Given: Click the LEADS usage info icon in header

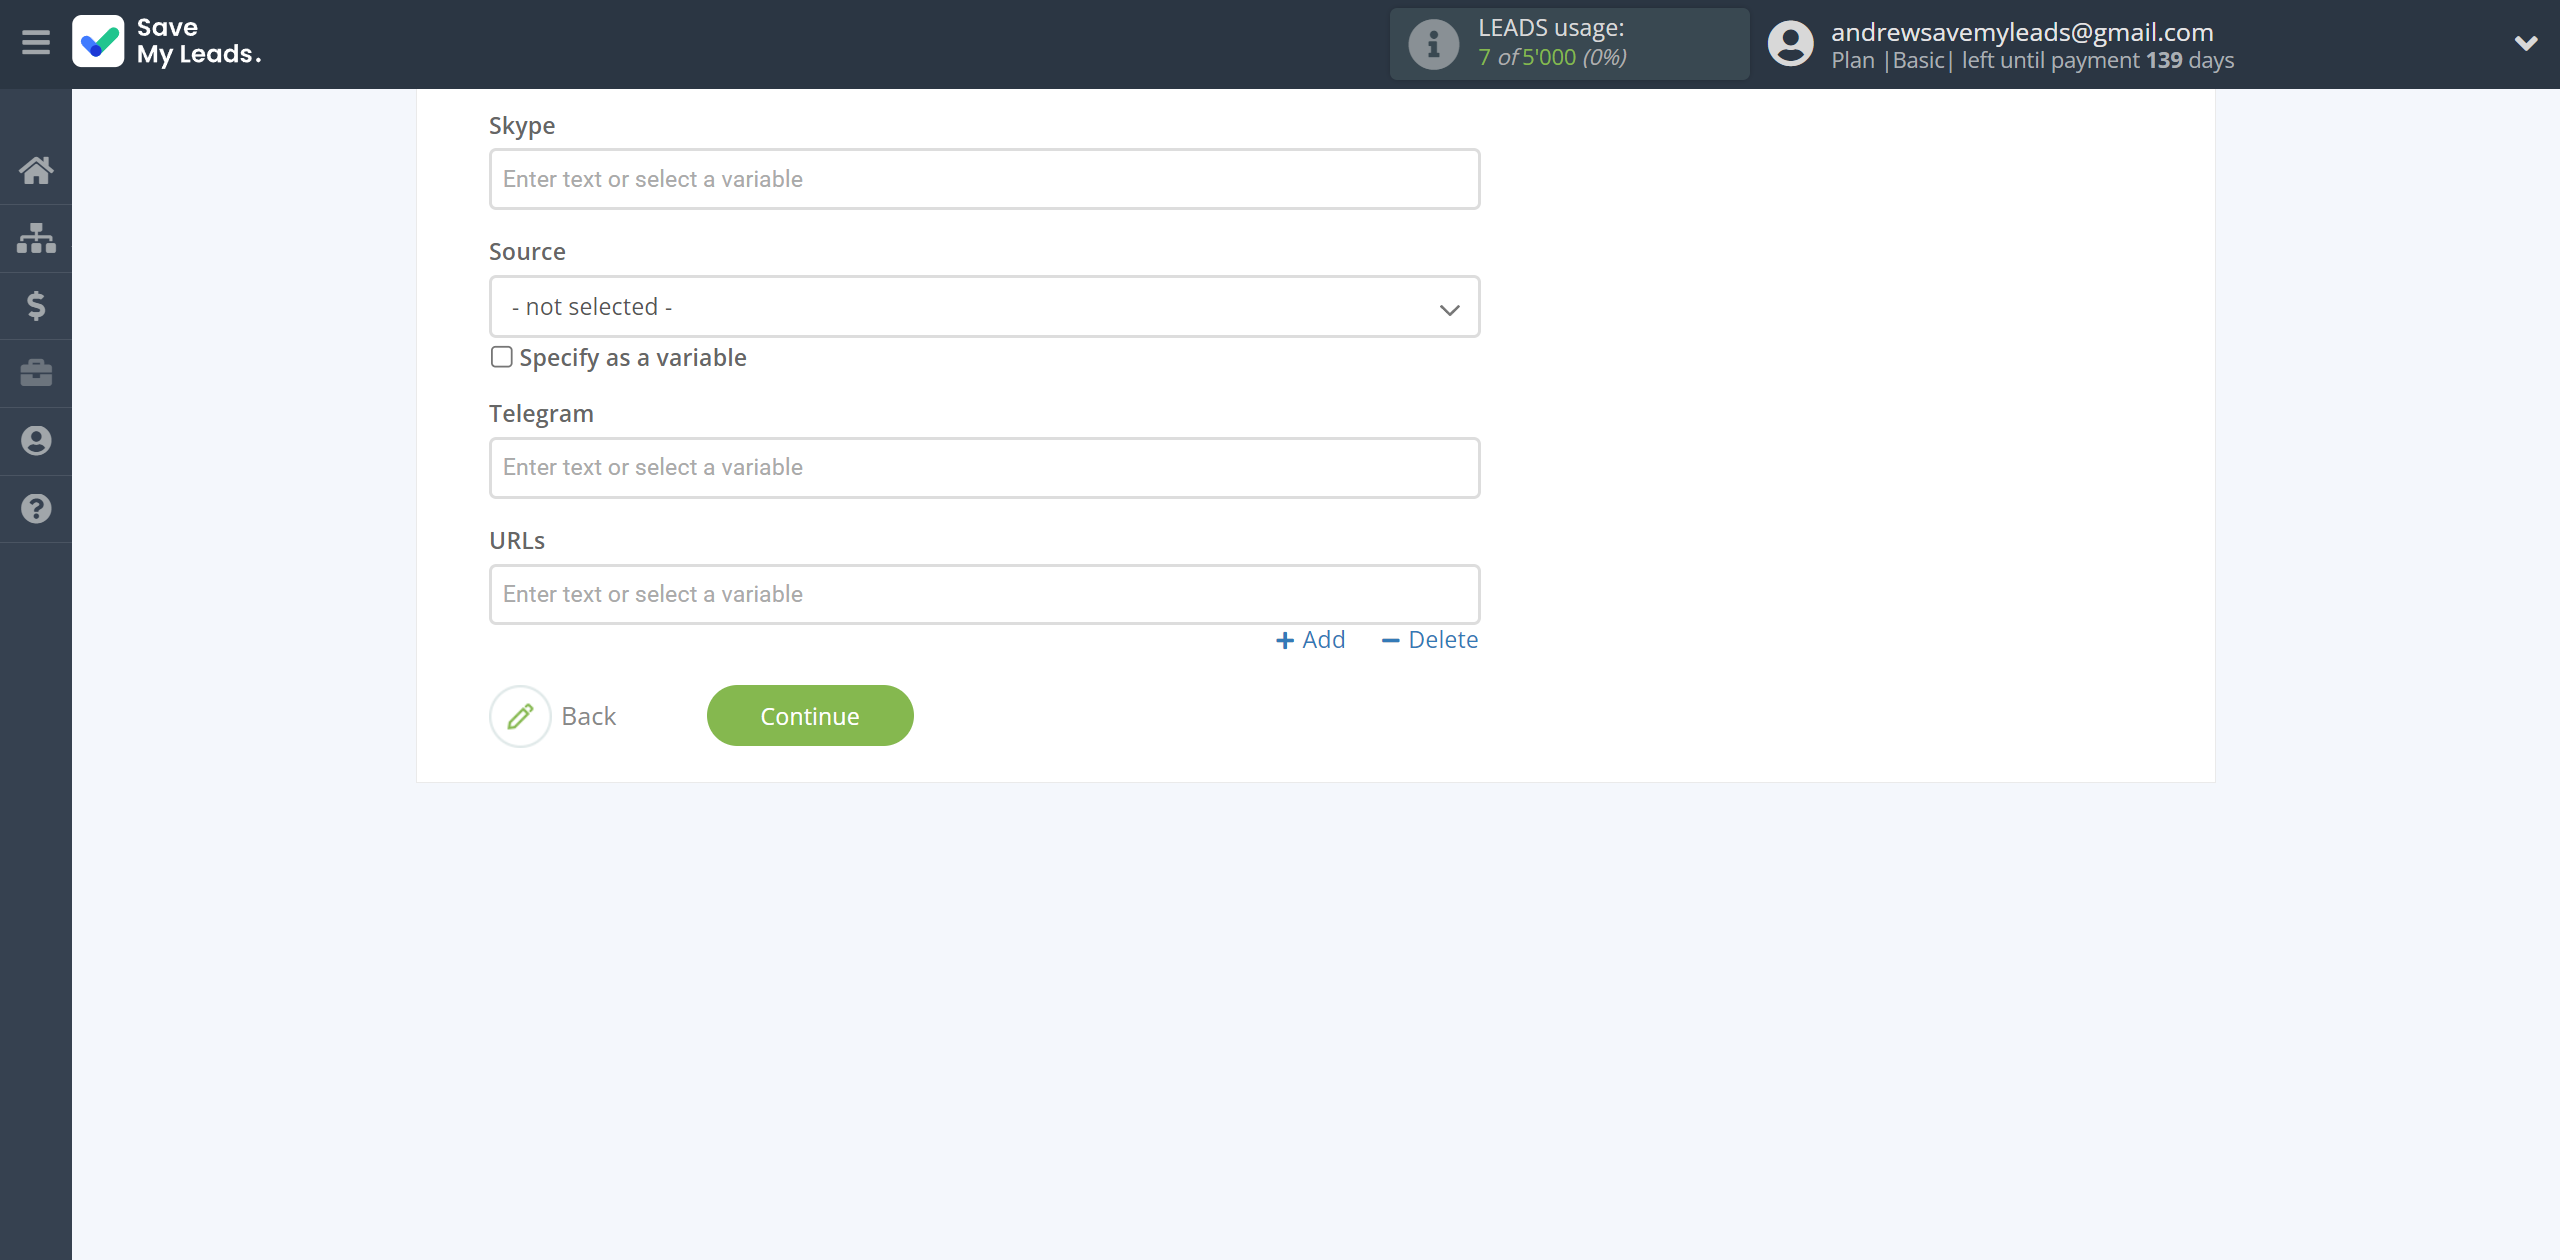Looking at the screenshot, I should click(1430, 44).
